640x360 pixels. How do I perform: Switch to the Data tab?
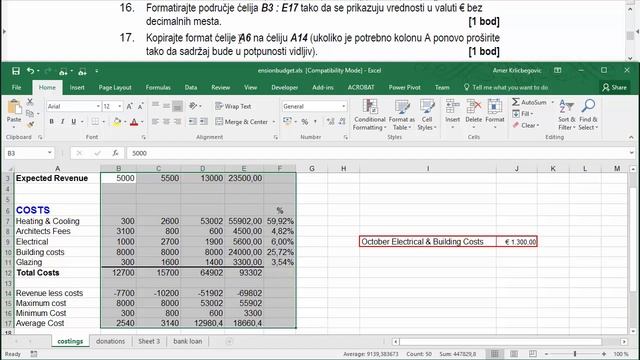point(191,87)
